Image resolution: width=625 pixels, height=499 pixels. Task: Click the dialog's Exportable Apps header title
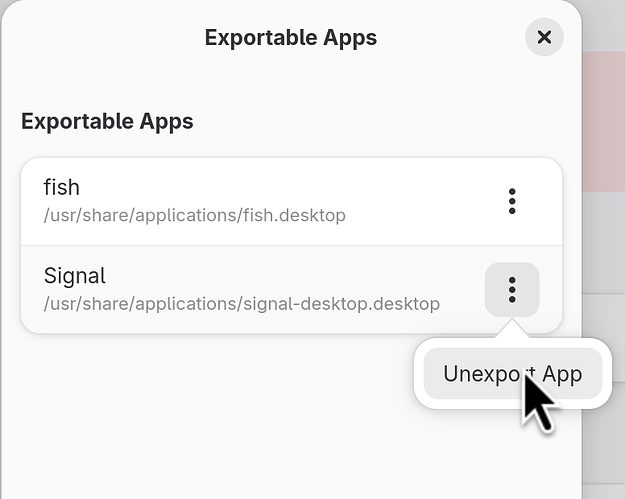pos(291,38)
